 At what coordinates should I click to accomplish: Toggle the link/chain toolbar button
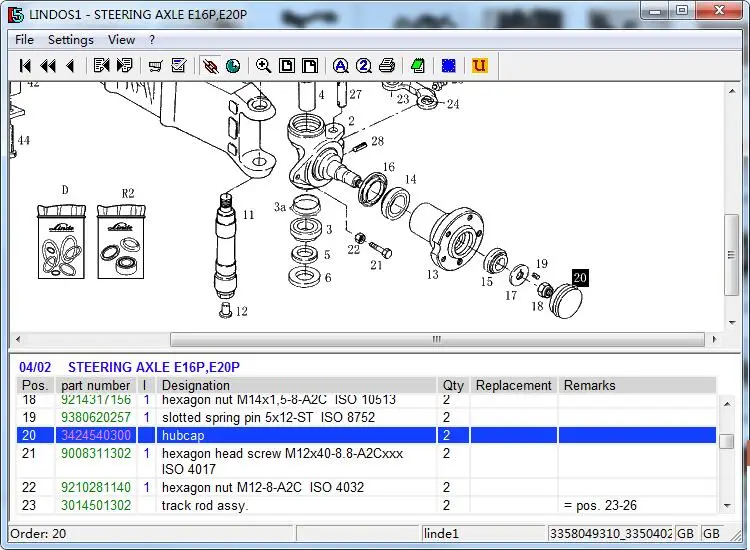coord(210,66)
